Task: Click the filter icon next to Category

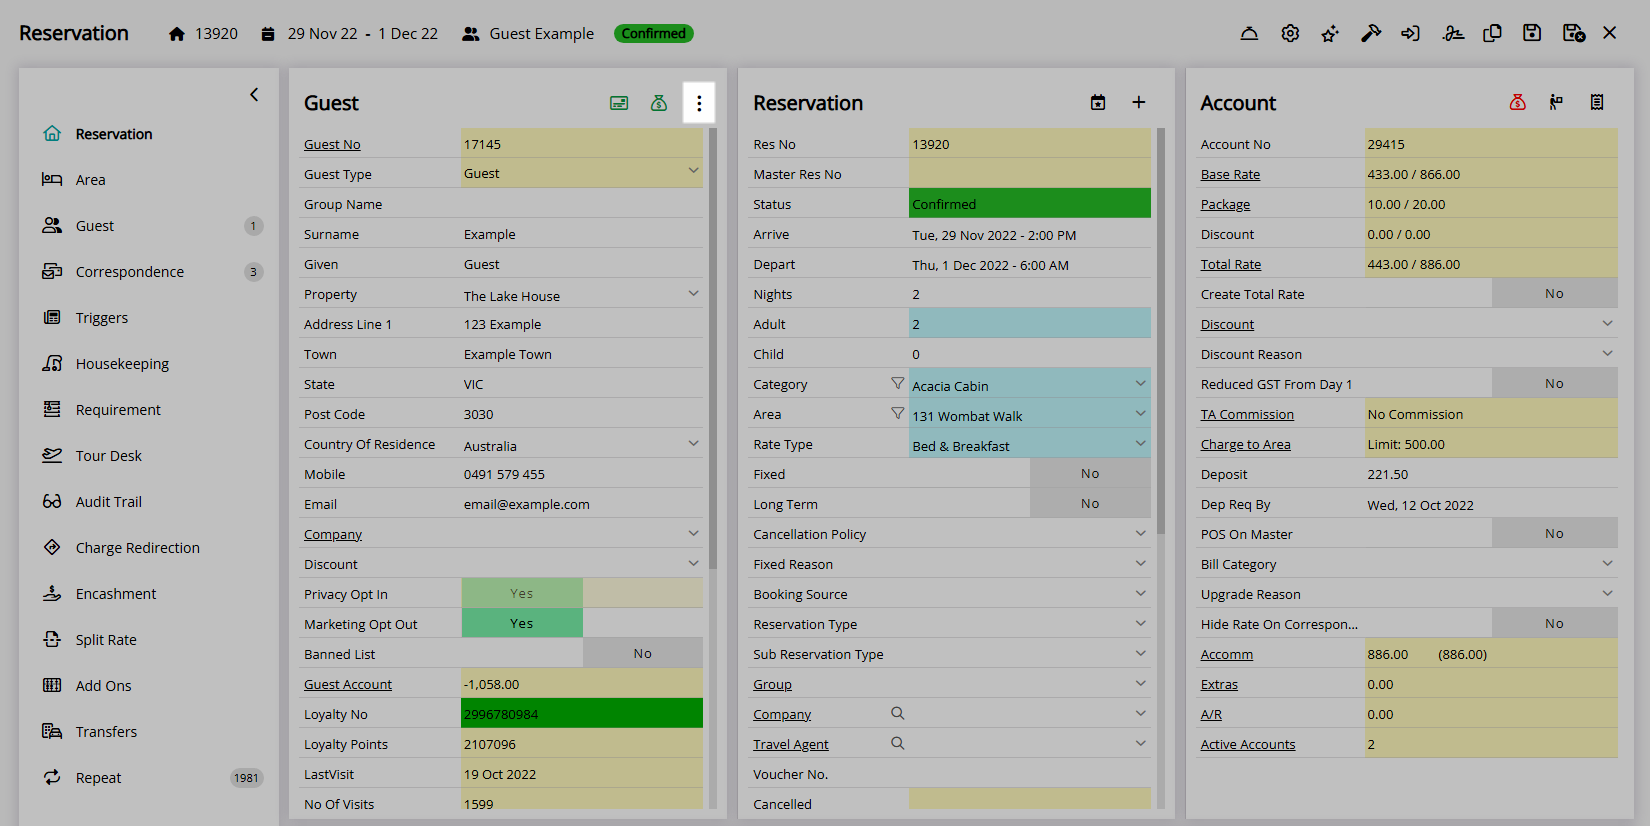Action: click(897, 383)
